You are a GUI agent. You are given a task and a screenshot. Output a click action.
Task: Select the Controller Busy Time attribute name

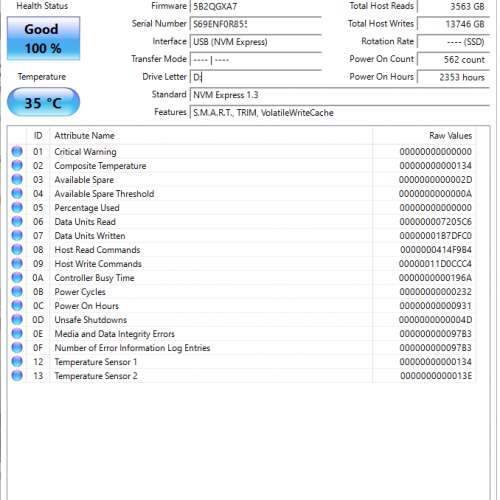94,278
